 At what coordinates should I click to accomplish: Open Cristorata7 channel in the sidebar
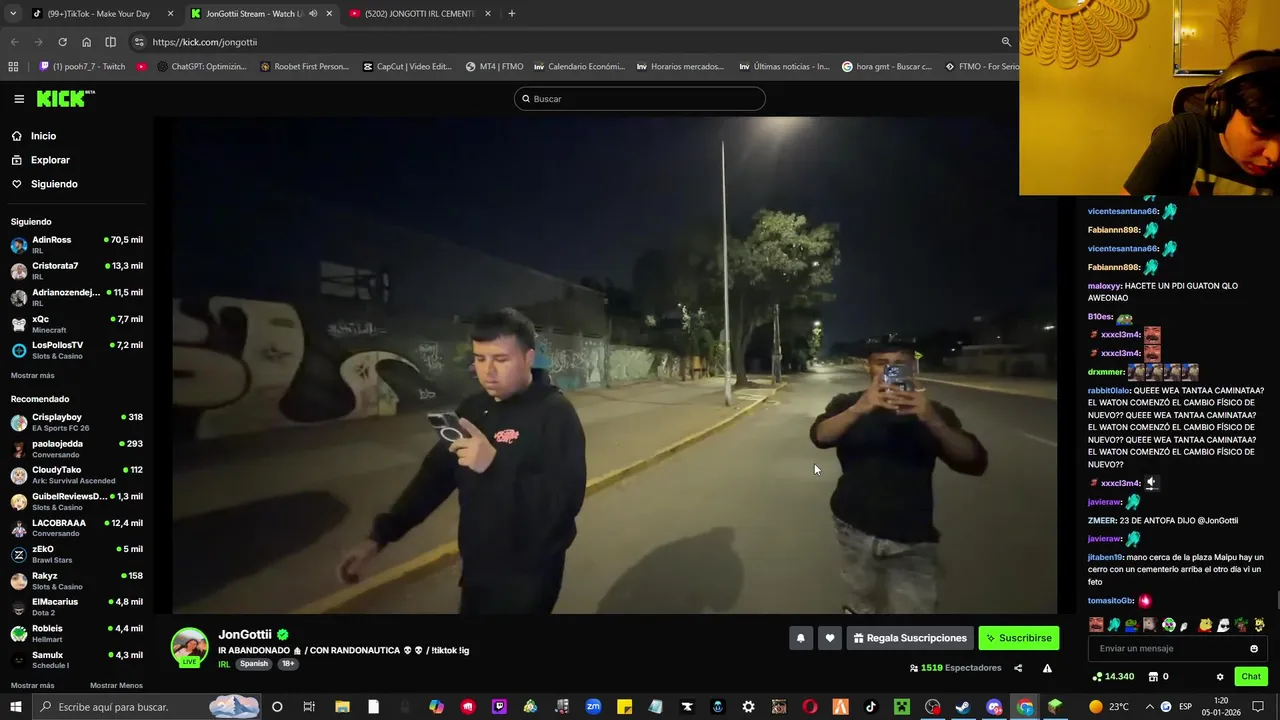tap(76, 271)
